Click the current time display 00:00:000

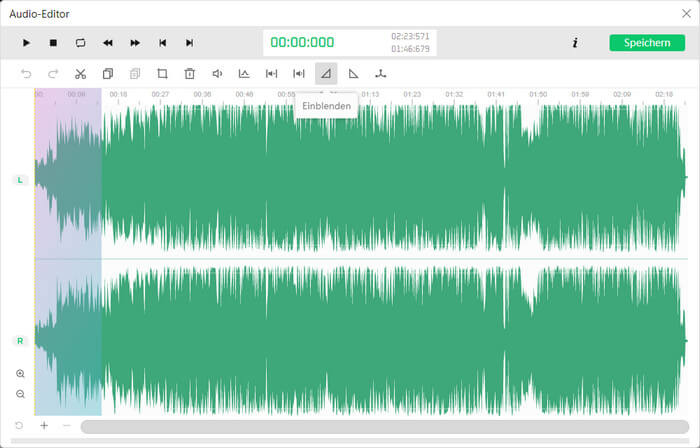(302, 42)
